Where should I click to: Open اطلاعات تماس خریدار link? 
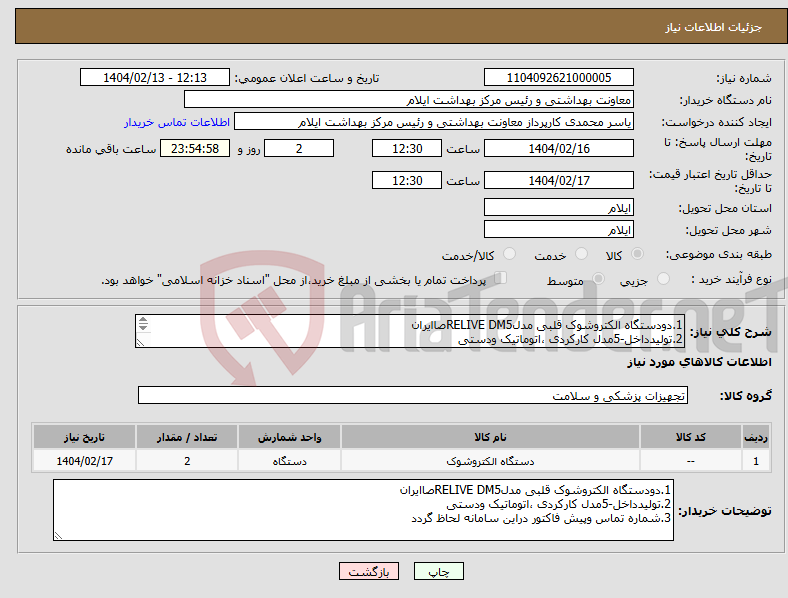(177, 122)
